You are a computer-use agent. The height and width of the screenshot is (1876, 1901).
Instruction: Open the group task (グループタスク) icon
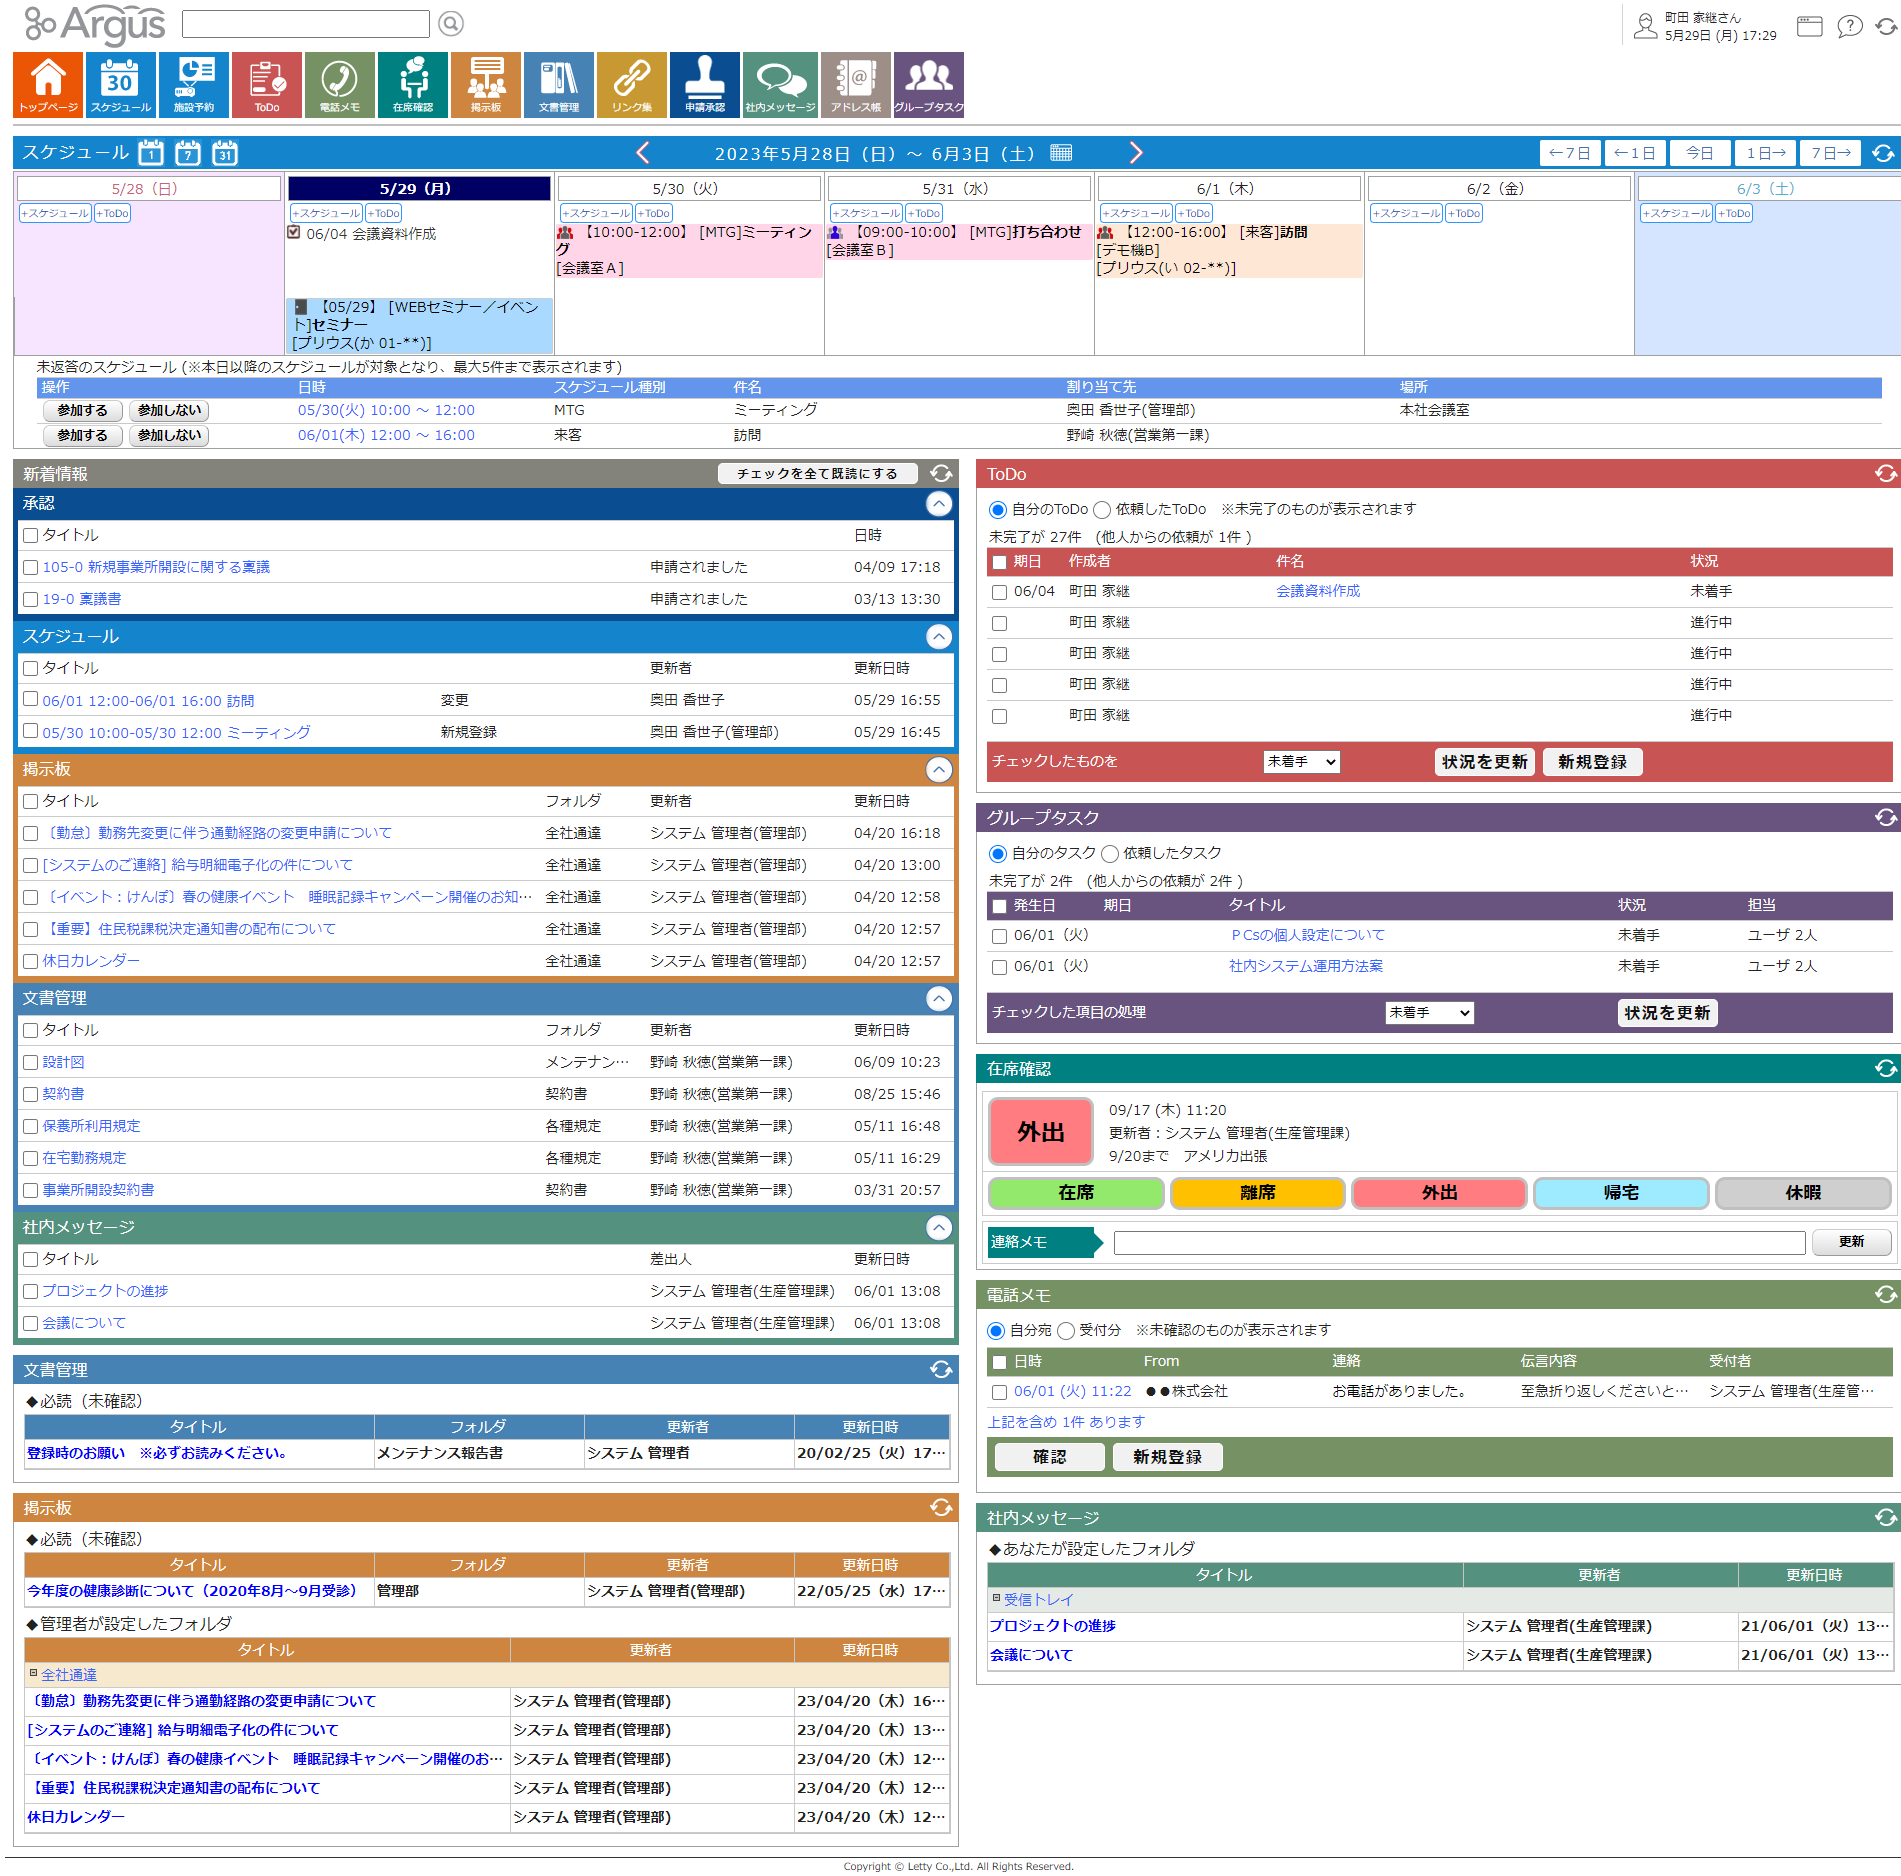928,85
